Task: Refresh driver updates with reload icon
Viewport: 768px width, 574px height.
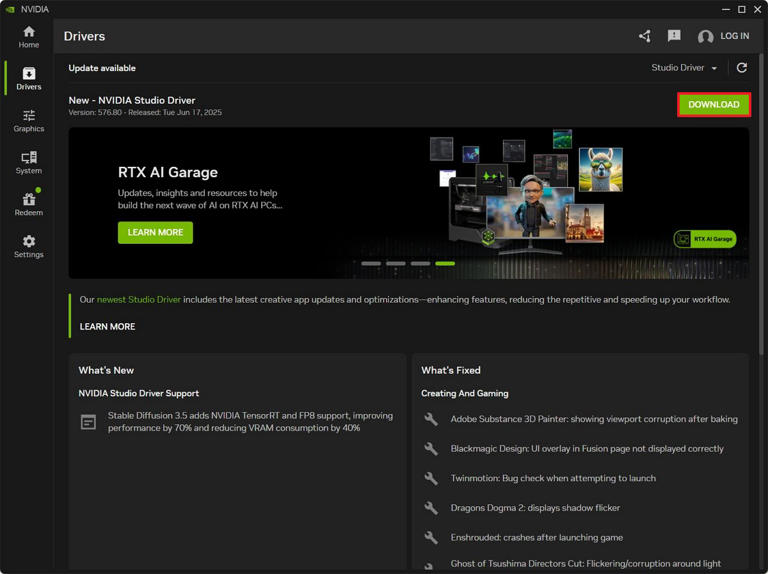Action: (x=742, y=68)
